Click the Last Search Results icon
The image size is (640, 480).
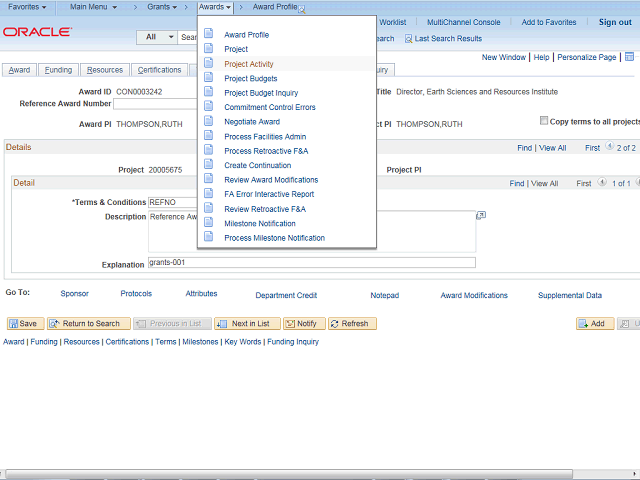click(408, 39)
